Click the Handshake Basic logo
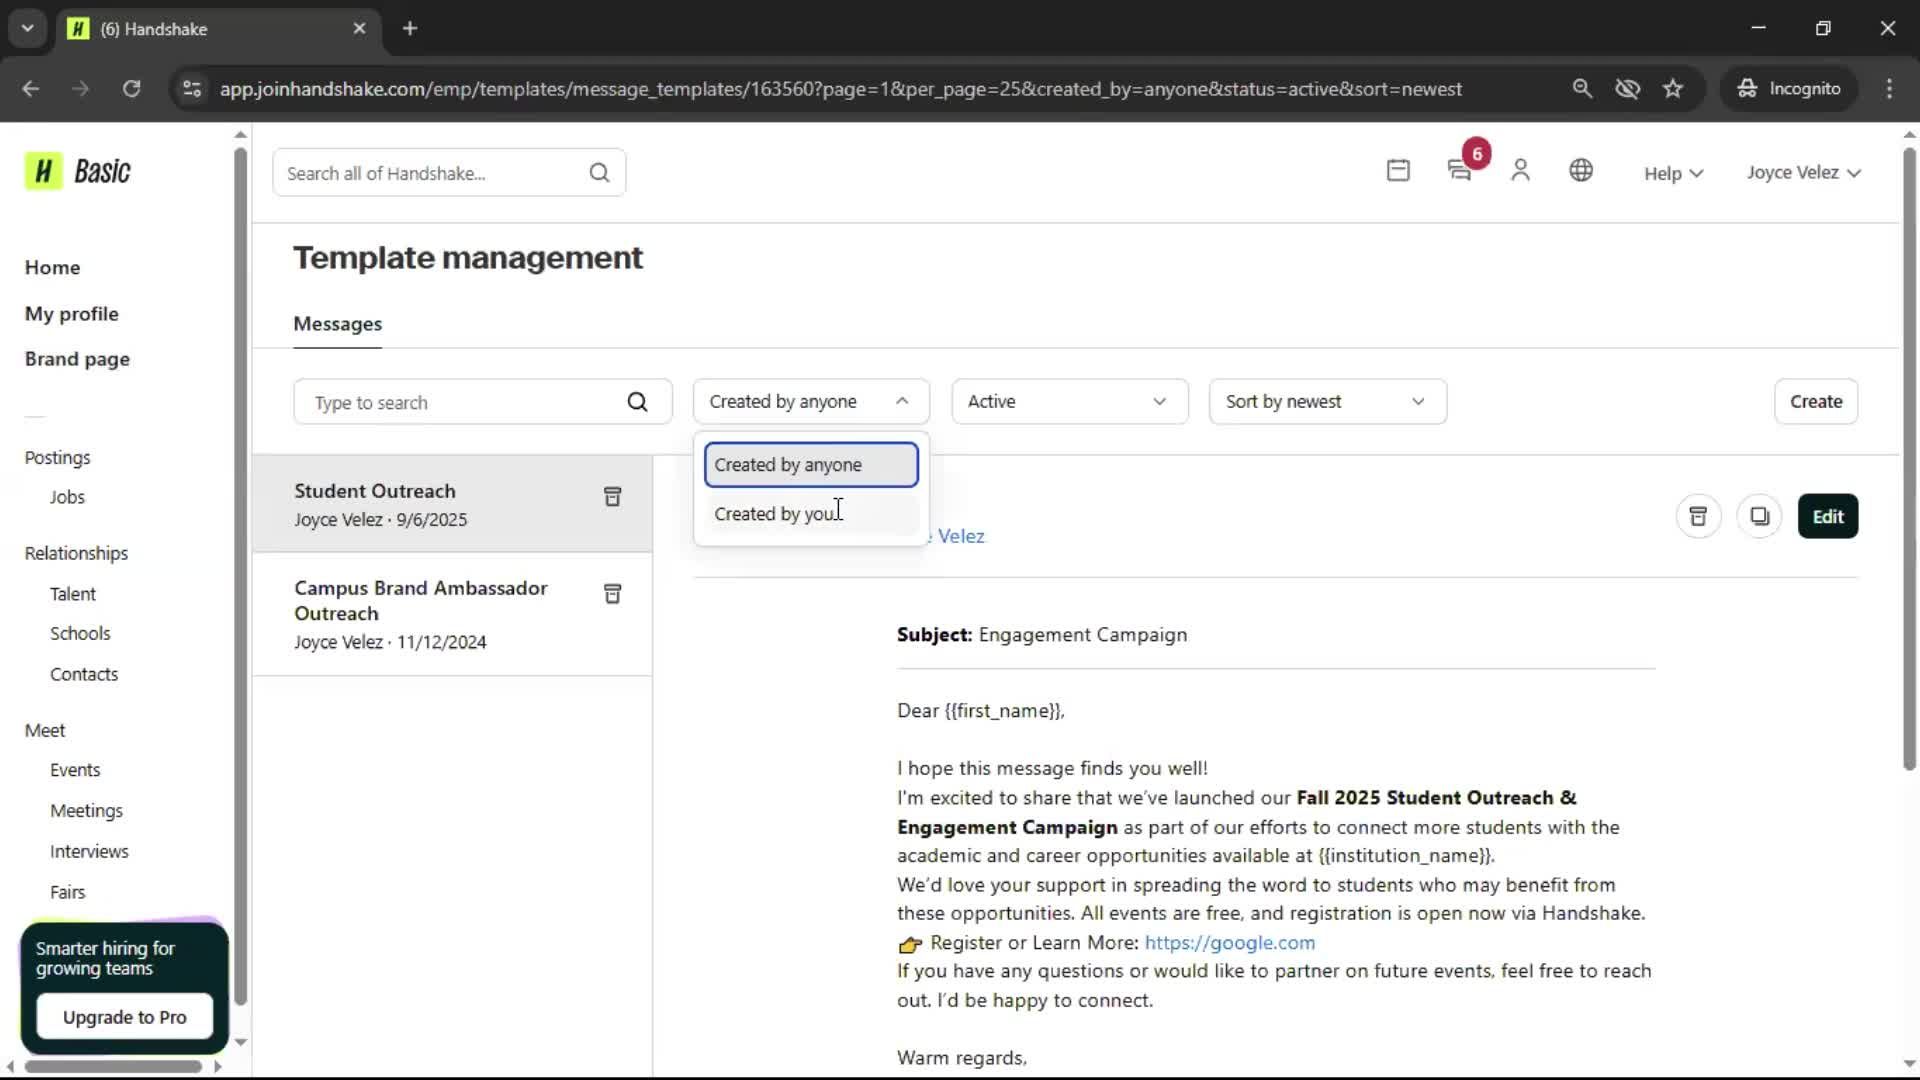Screen dimensions: 1920x1080 [78, 172]
